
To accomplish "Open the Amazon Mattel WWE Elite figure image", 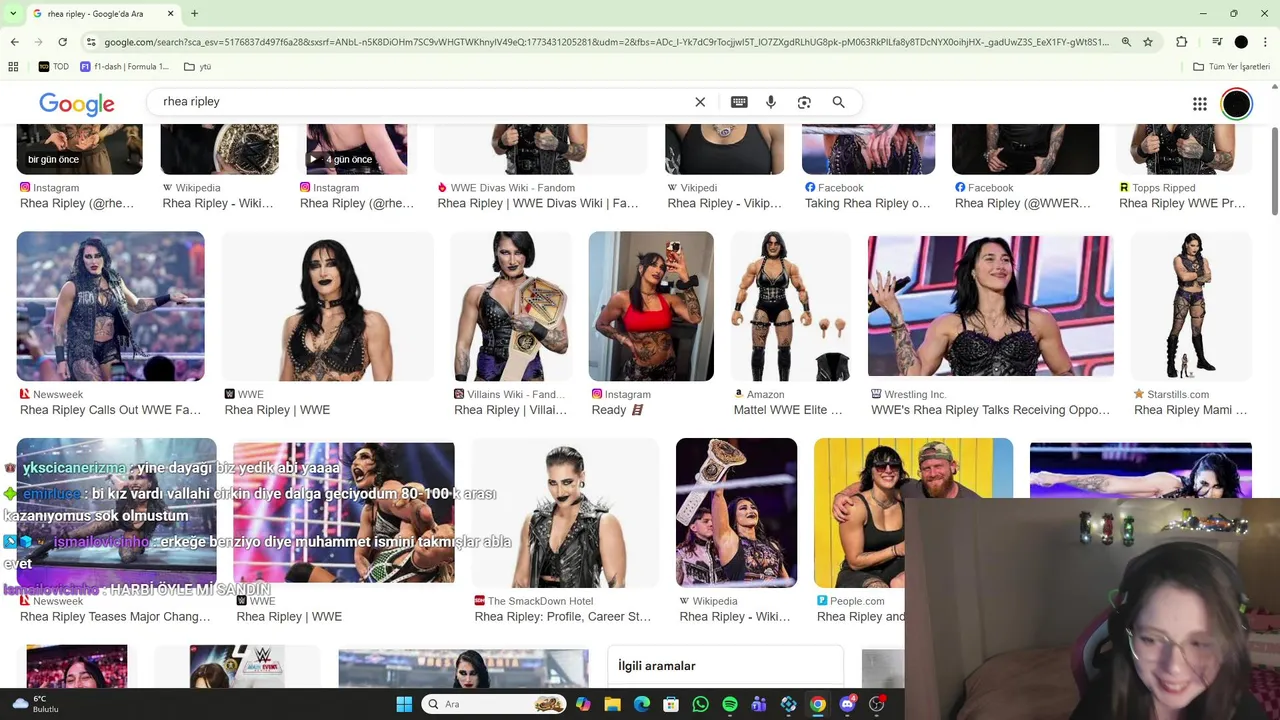I will point(790,306).
